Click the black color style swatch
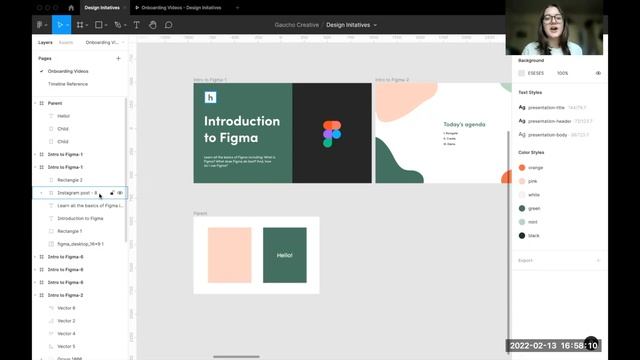The width and height of the screenshot is (640, 360). click(522, 236)
